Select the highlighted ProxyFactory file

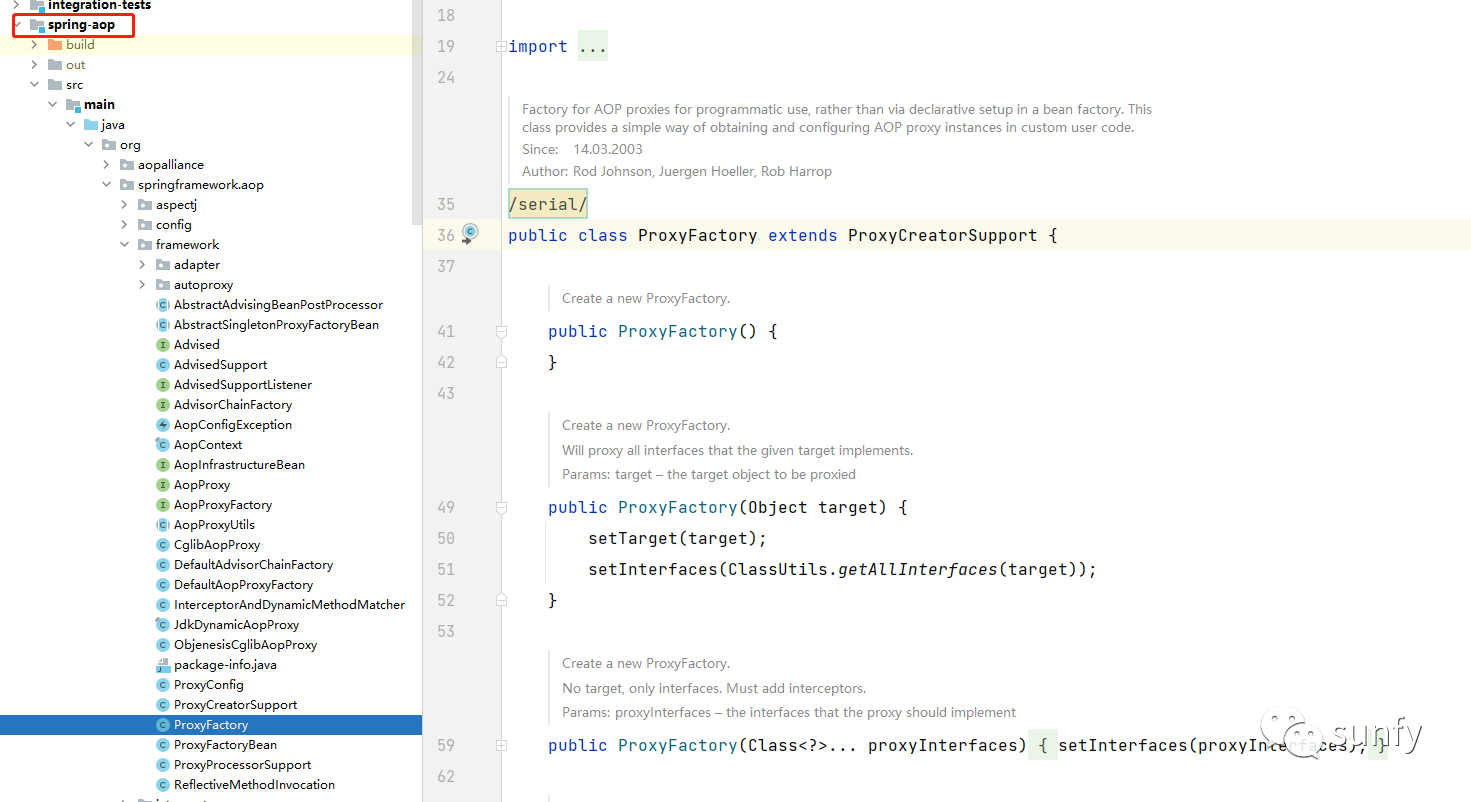tap(211, 725)
